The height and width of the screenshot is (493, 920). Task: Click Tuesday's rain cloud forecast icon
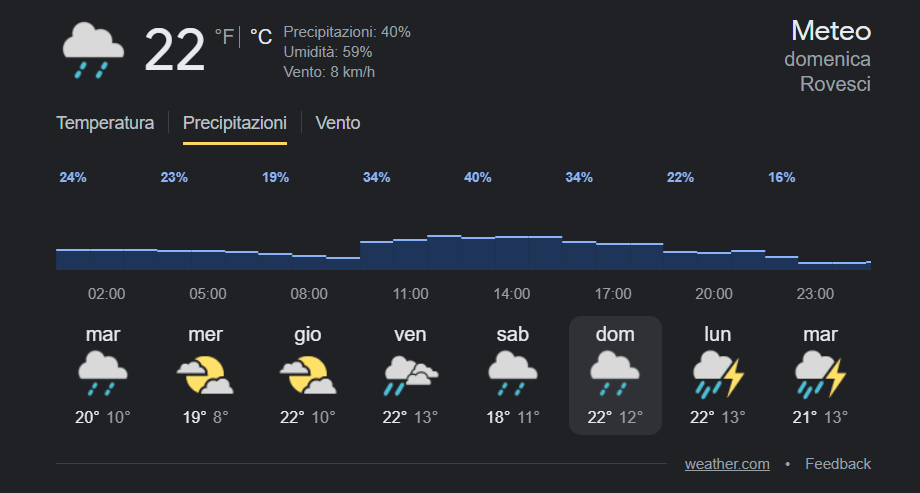[x=104, y=374]
